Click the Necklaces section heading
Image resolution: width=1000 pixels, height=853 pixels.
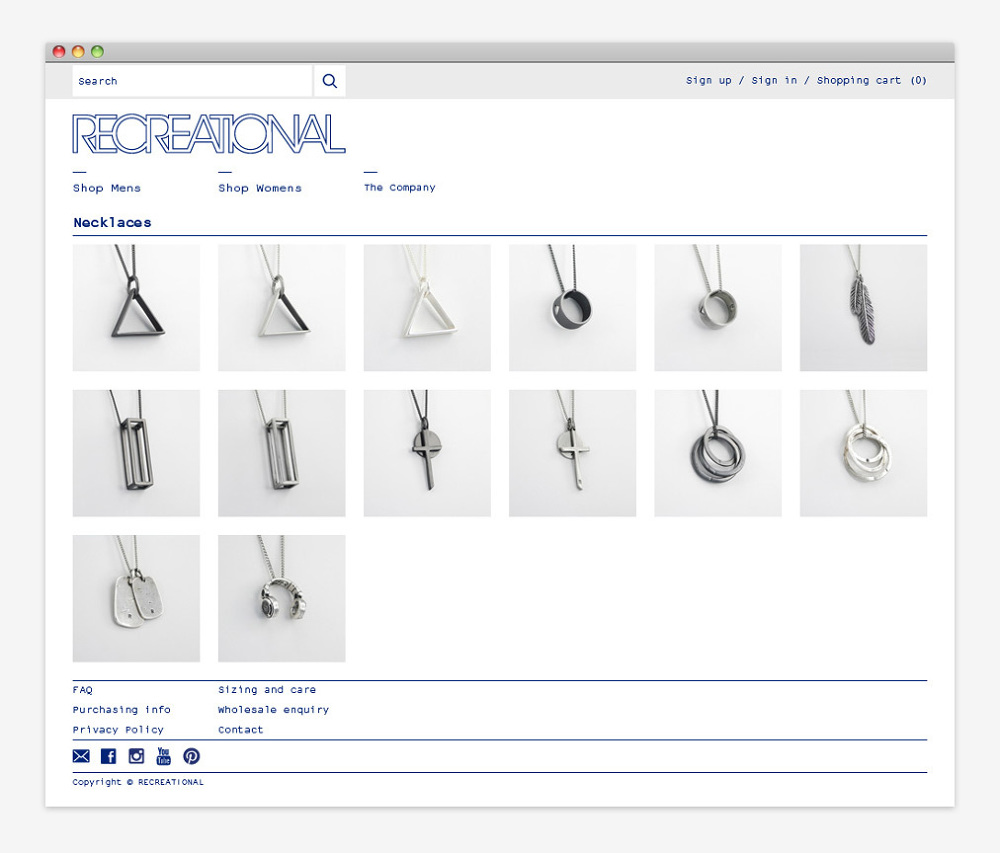[x=112, y=222]
